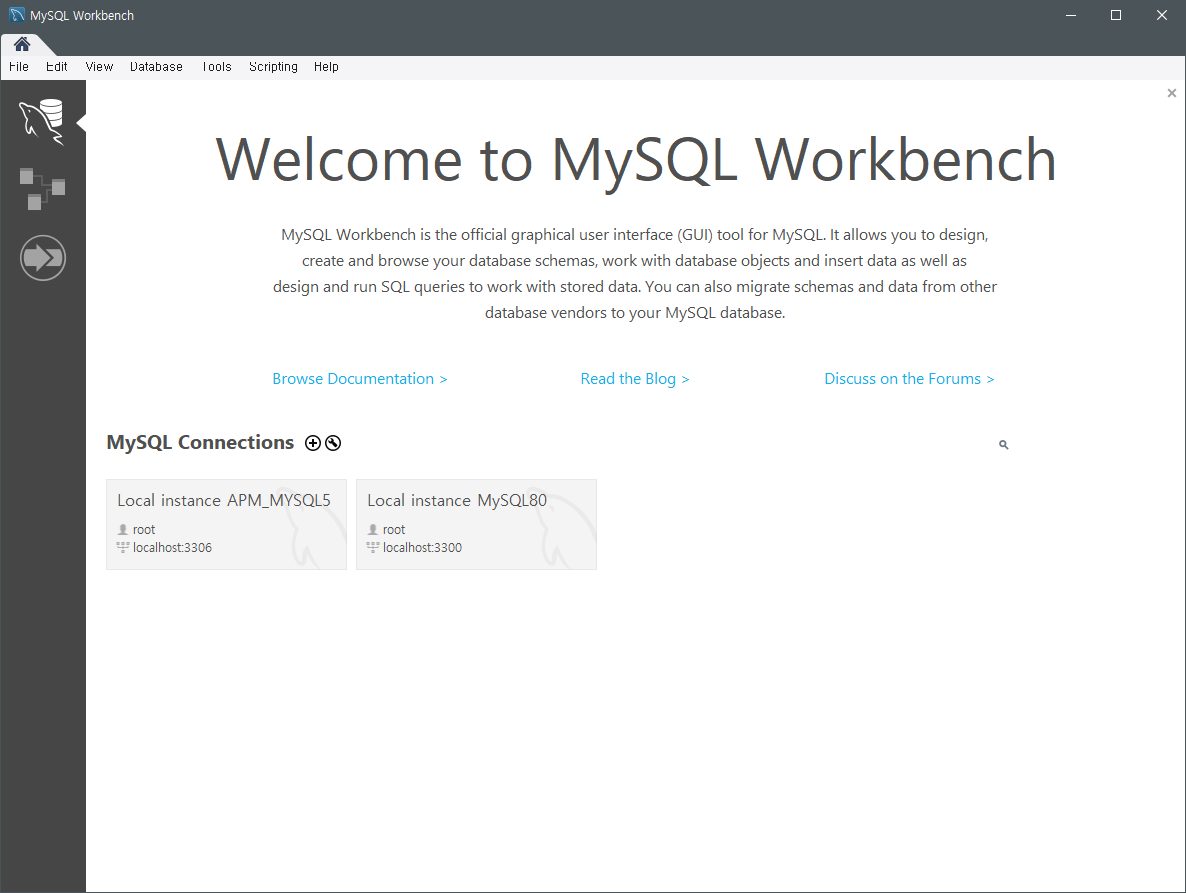Follow the Discuss on the Forums link
The width and height of the screenshot is (1186, 893).
pos(909,379)
